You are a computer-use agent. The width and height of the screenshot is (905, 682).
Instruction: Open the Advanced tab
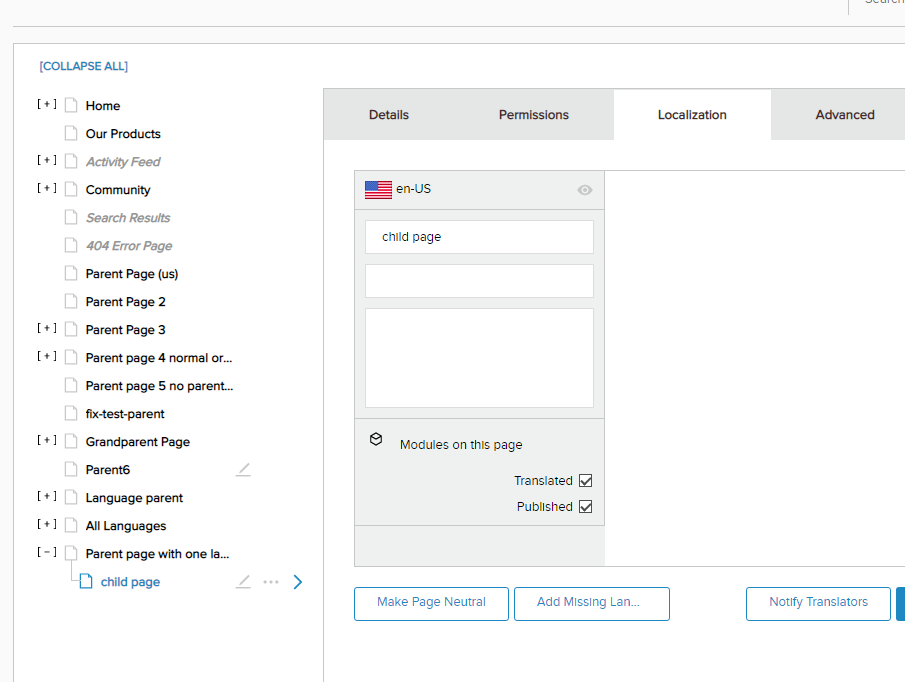[844, 114]
